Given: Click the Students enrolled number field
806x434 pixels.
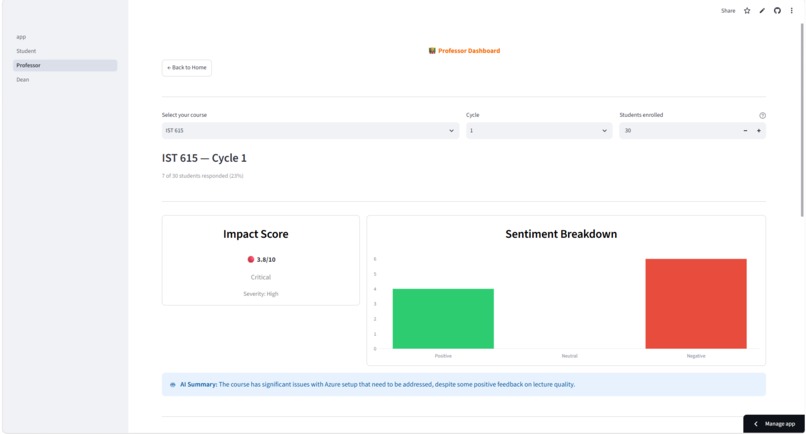Looking at the screenshot, I should (x=679, y=131).
